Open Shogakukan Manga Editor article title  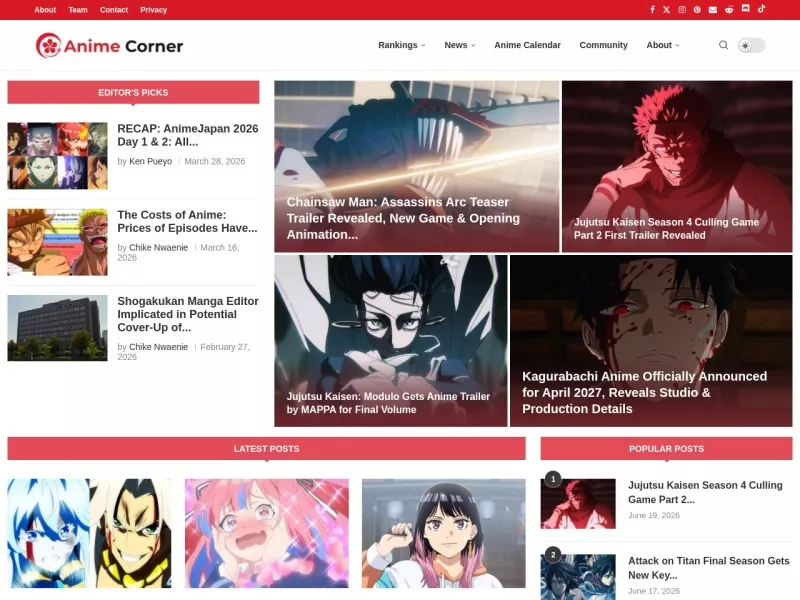tap(188, 314)
